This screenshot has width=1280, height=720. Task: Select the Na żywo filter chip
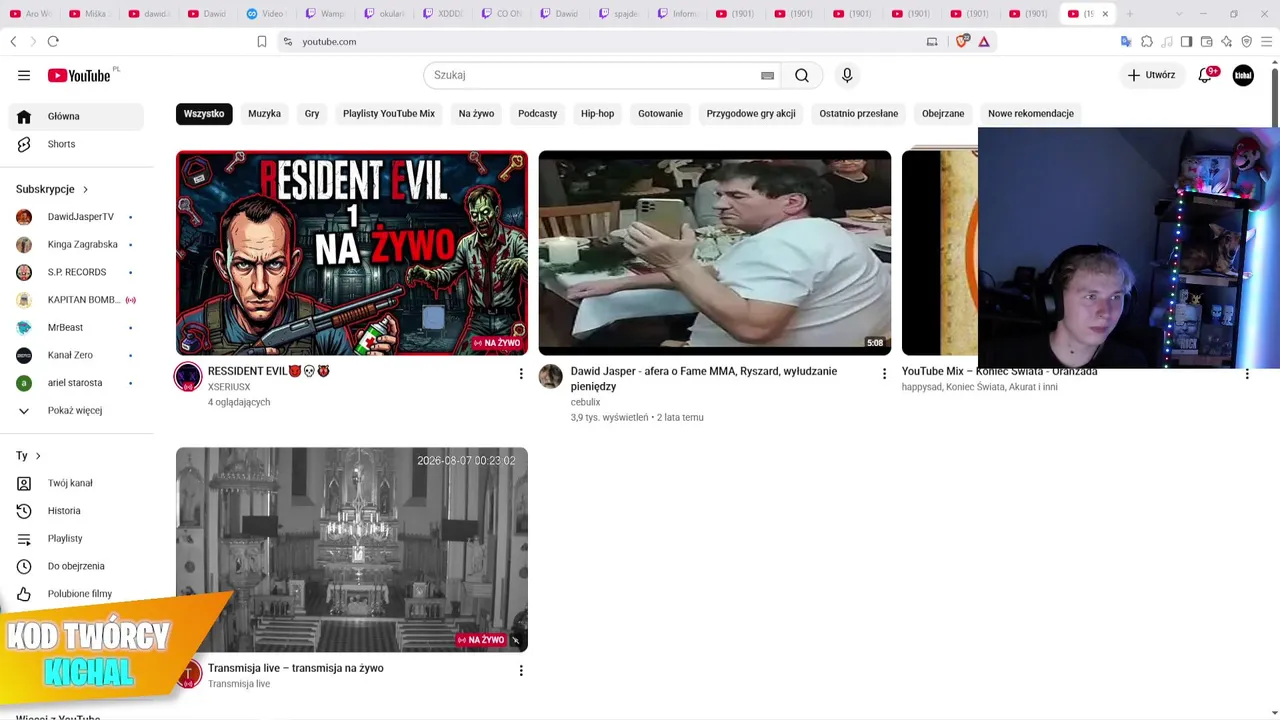[x=476, y=114]
